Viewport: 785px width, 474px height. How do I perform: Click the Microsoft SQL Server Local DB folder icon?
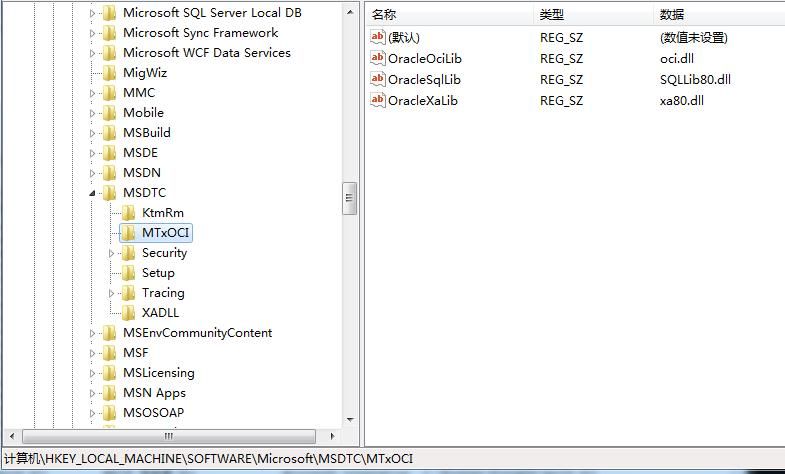pos(109,13)
